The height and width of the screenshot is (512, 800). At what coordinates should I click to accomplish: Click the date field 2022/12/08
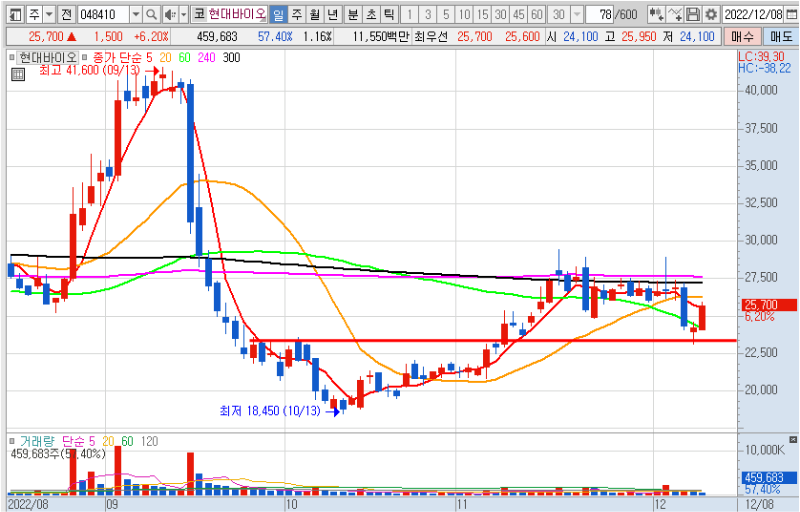753,14
